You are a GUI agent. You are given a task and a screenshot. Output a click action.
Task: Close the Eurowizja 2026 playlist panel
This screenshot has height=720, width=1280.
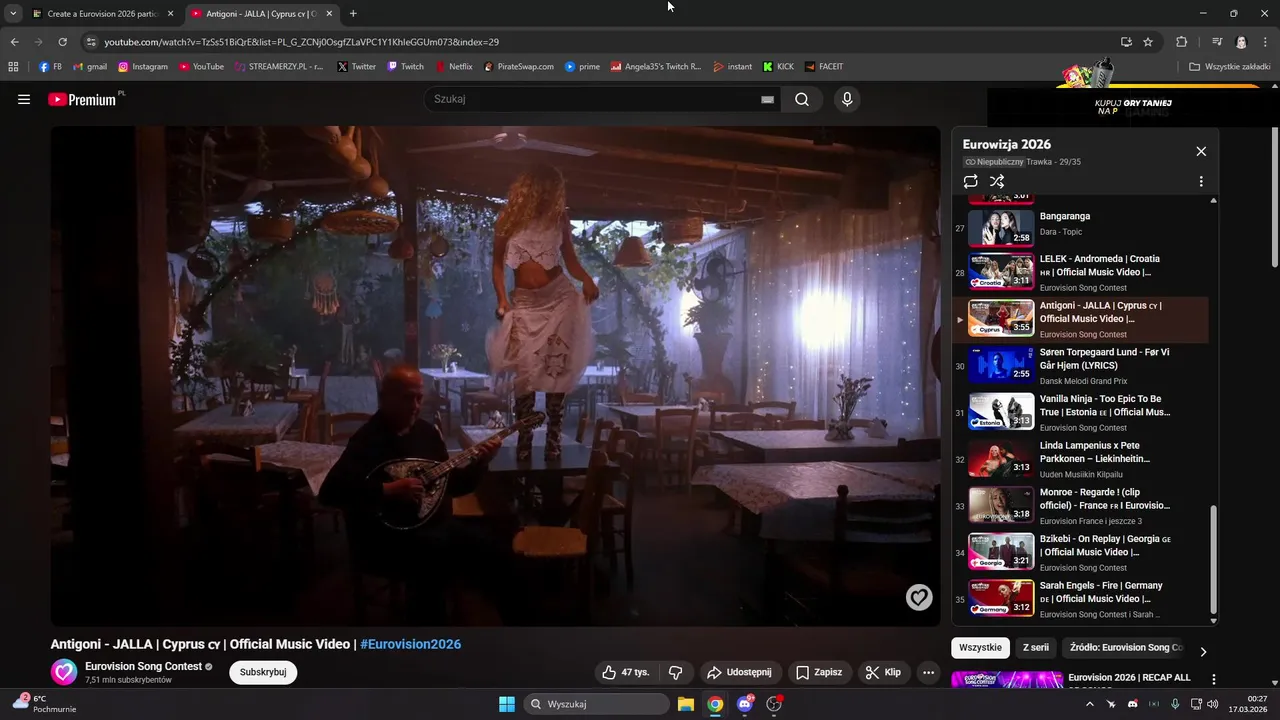coord(1201,151)
